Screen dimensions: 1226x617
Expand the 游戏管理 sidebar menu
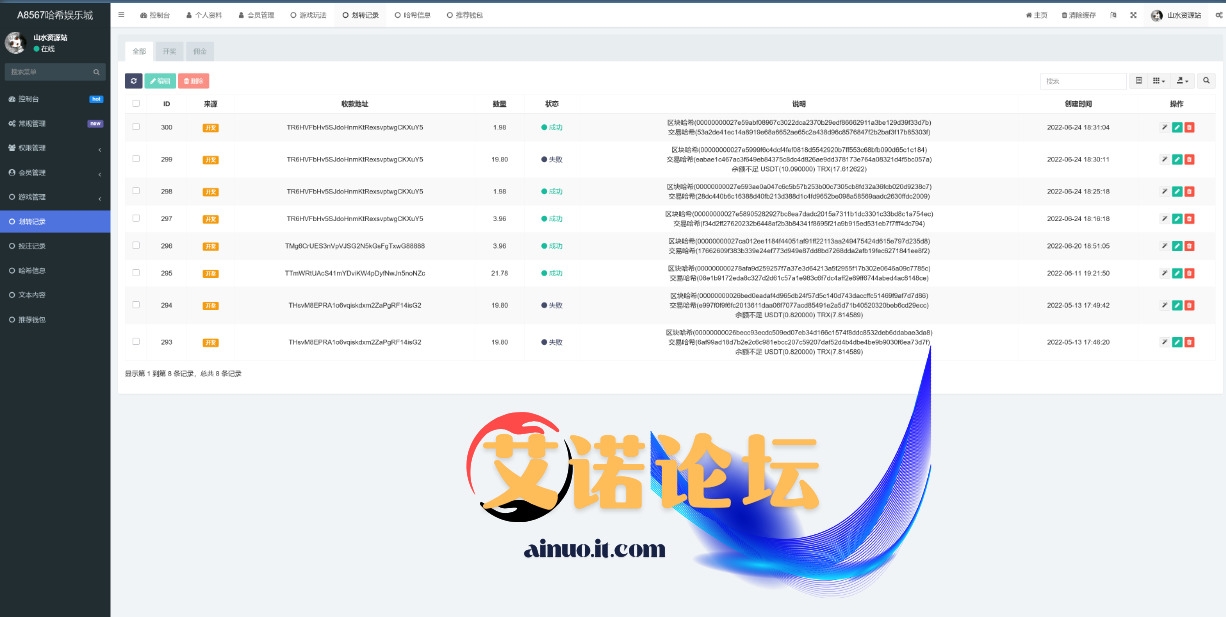pyautogui.click(x=55, y=197)
